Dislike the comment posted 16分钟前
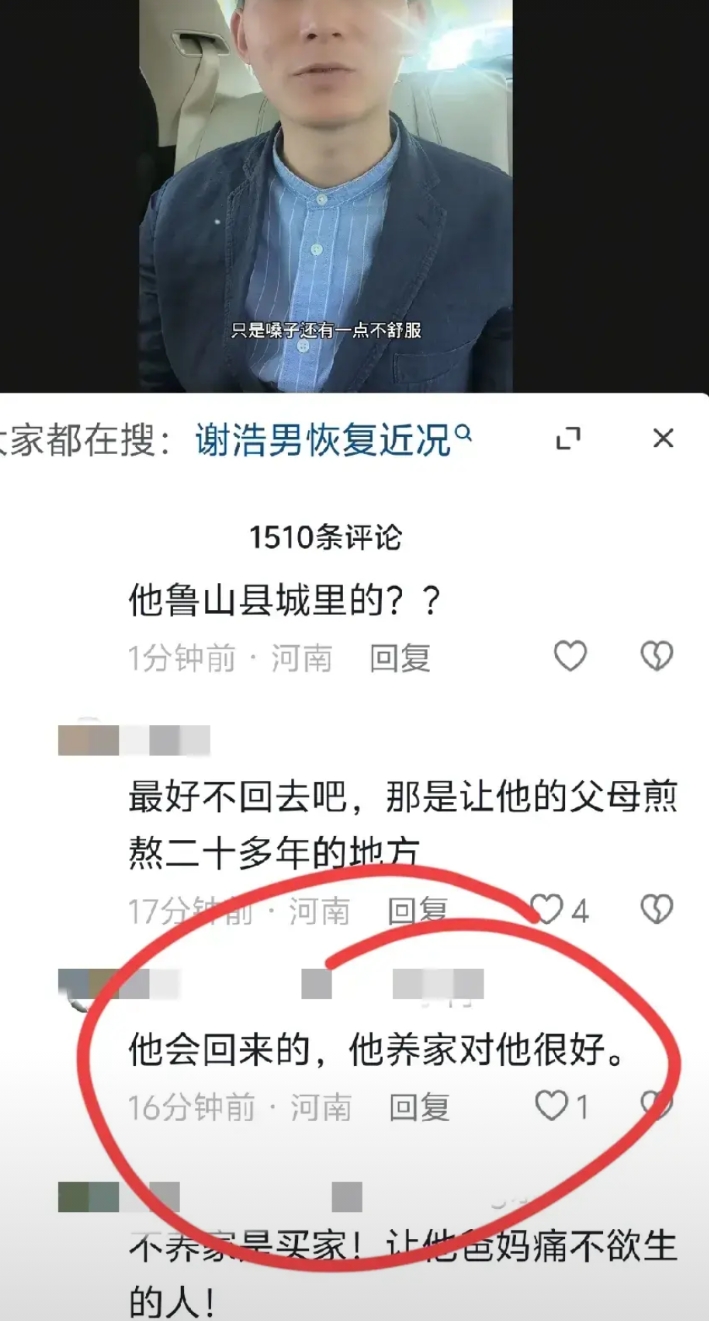709x1321 pixels. pos(657,1105)
